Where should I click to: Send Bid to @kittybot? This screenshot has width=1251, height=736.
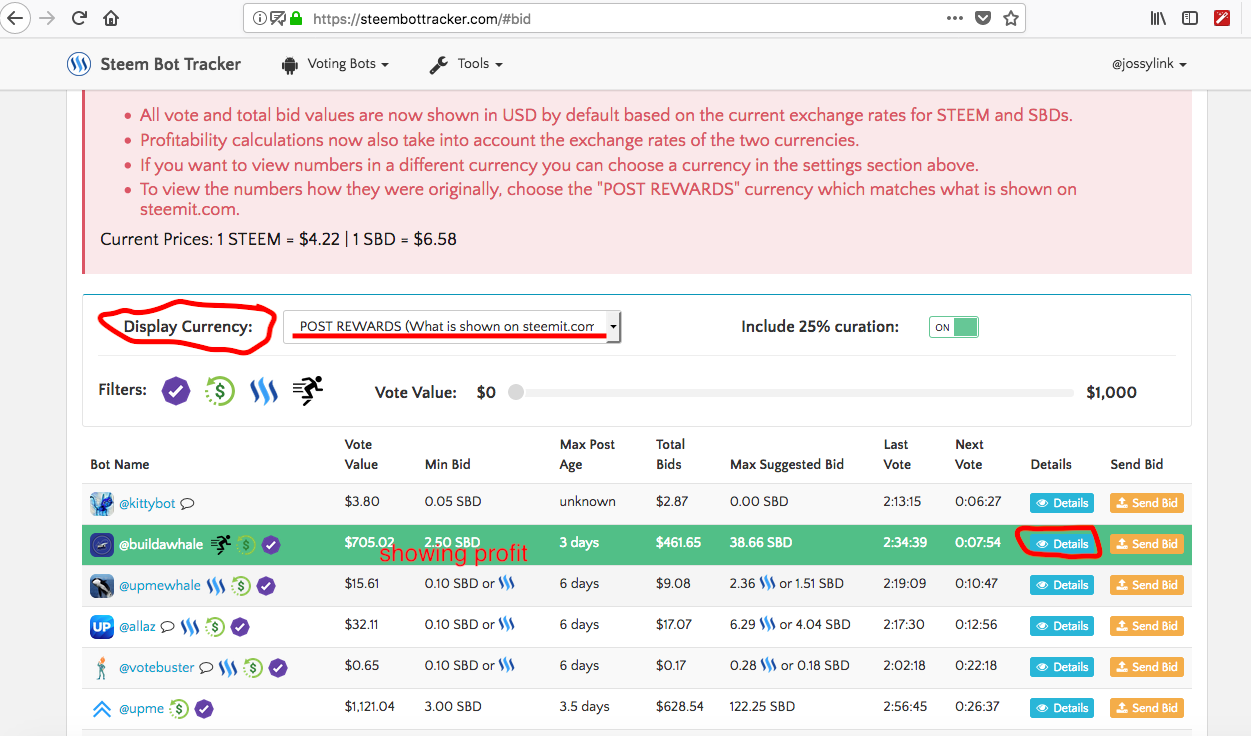1147,503
